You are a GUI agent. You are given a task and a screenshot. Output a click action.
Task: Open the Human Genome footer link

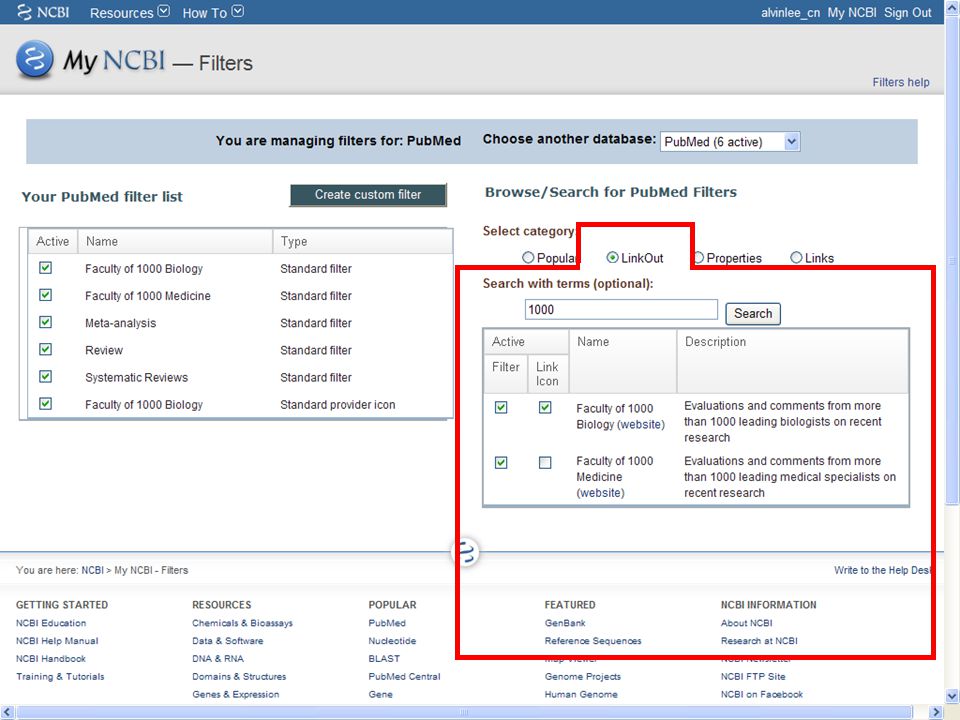[x=581, y=694]
